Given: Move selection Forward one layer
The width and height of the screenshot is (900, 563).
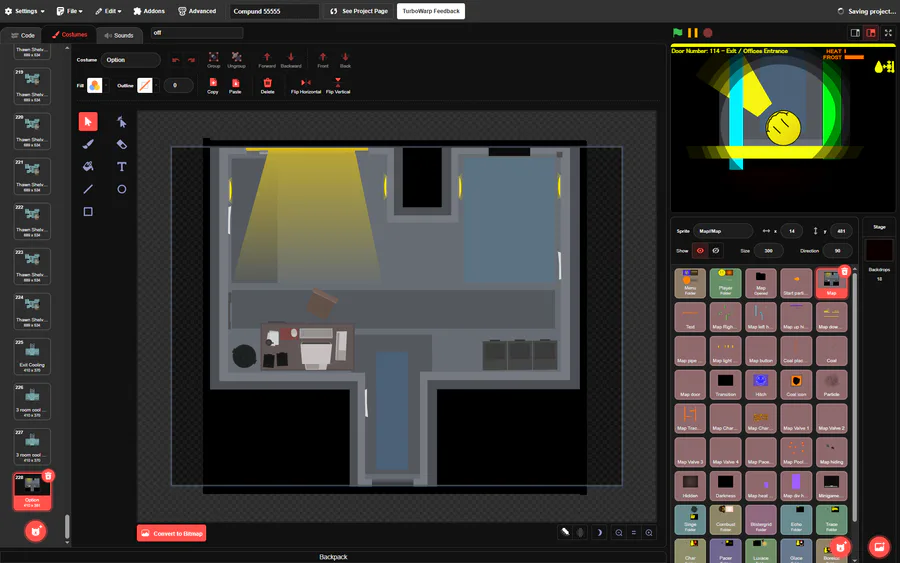Looking at the screenshot, I should point(267,60).
